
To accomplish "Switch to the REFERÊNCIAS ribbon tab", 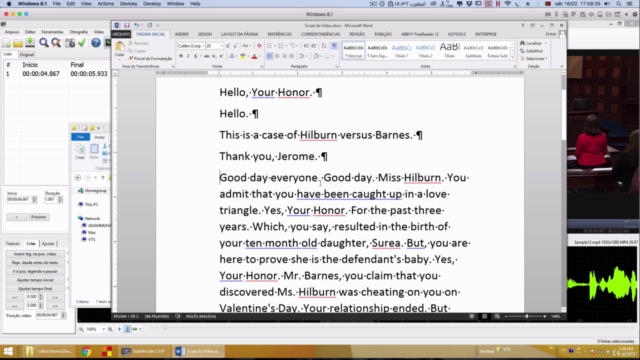I will [x=280, y=34].
